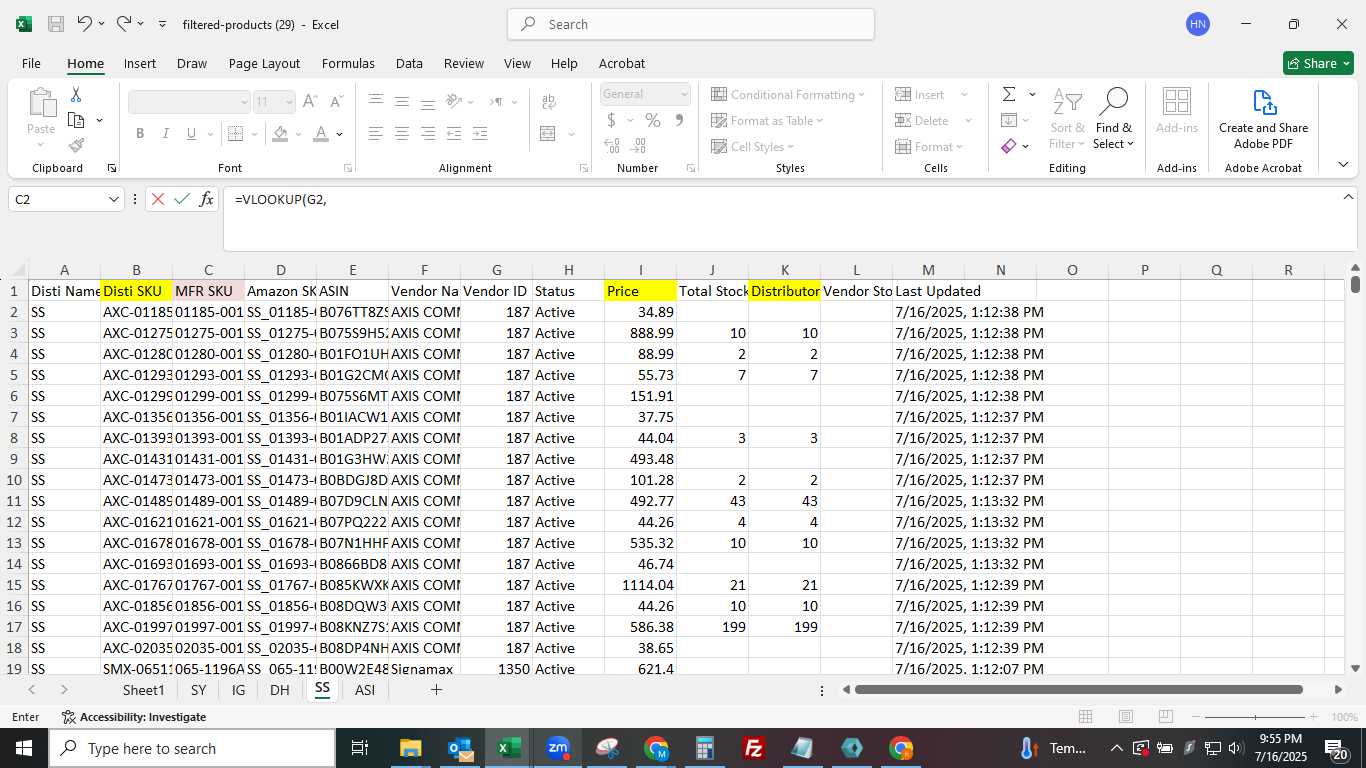The height and width of the screenshot is (768, 1366).
Task: Copy selection using the Copy icon
Action: point(76,120)
